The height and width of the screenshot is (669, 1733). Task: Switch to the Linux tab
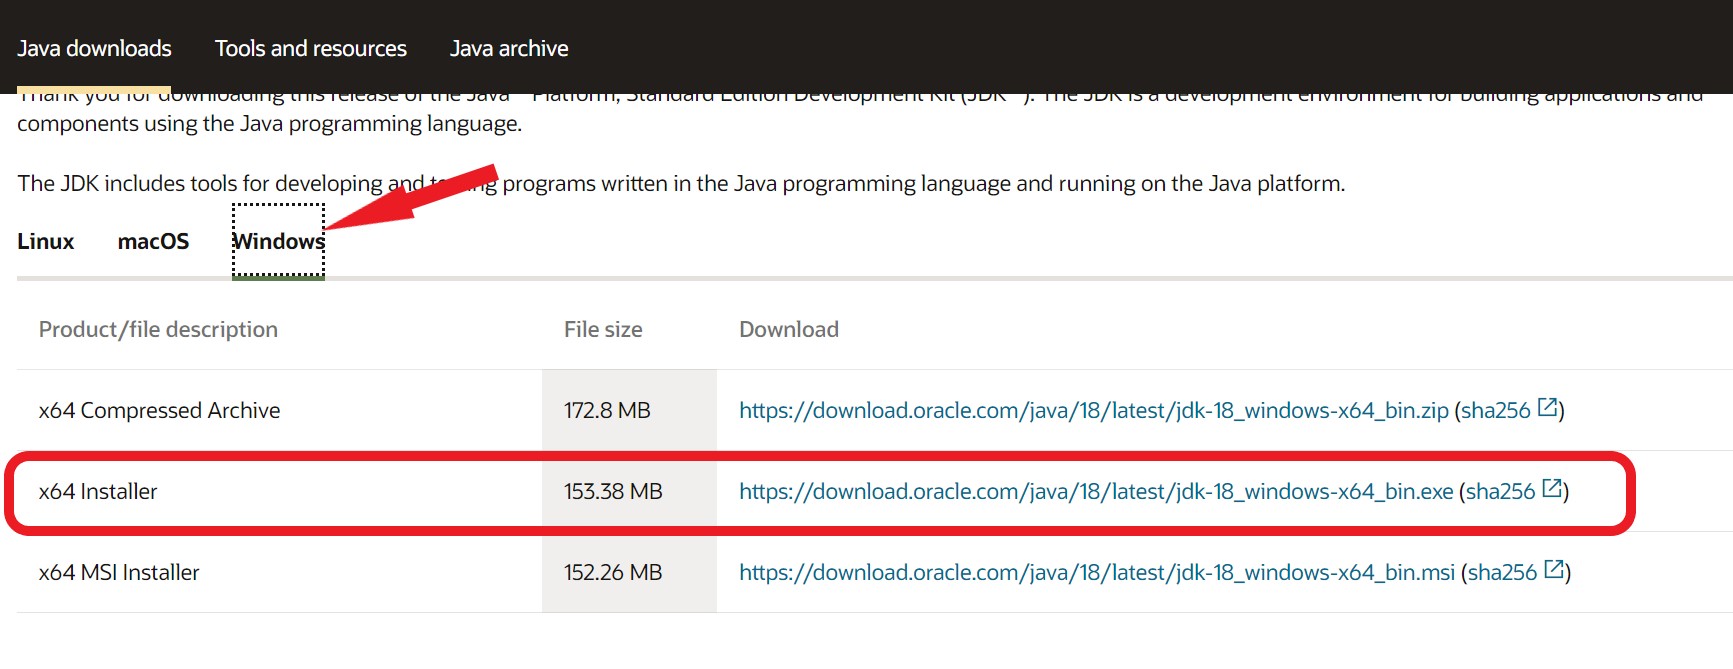pyautogui.click(x=46, y=241)
